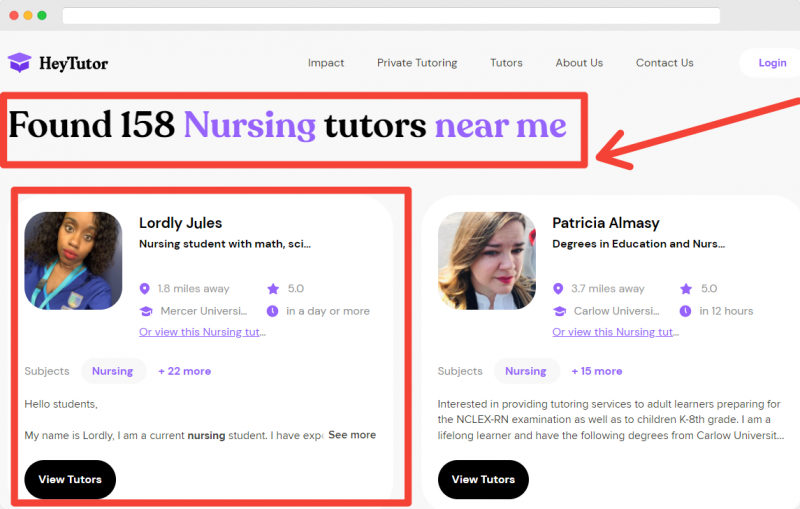800x509 pixels.
Task: Click 'in 12 hours' response time text
Action: pos(726,311)
